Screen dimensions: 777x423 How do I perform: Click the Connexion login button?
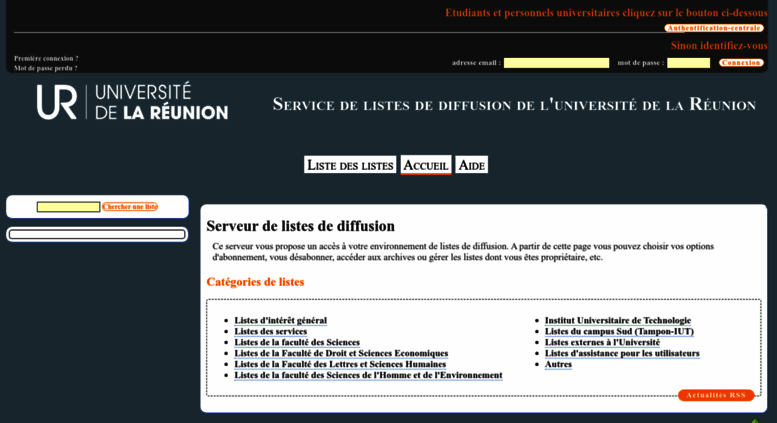click(741, 62)
